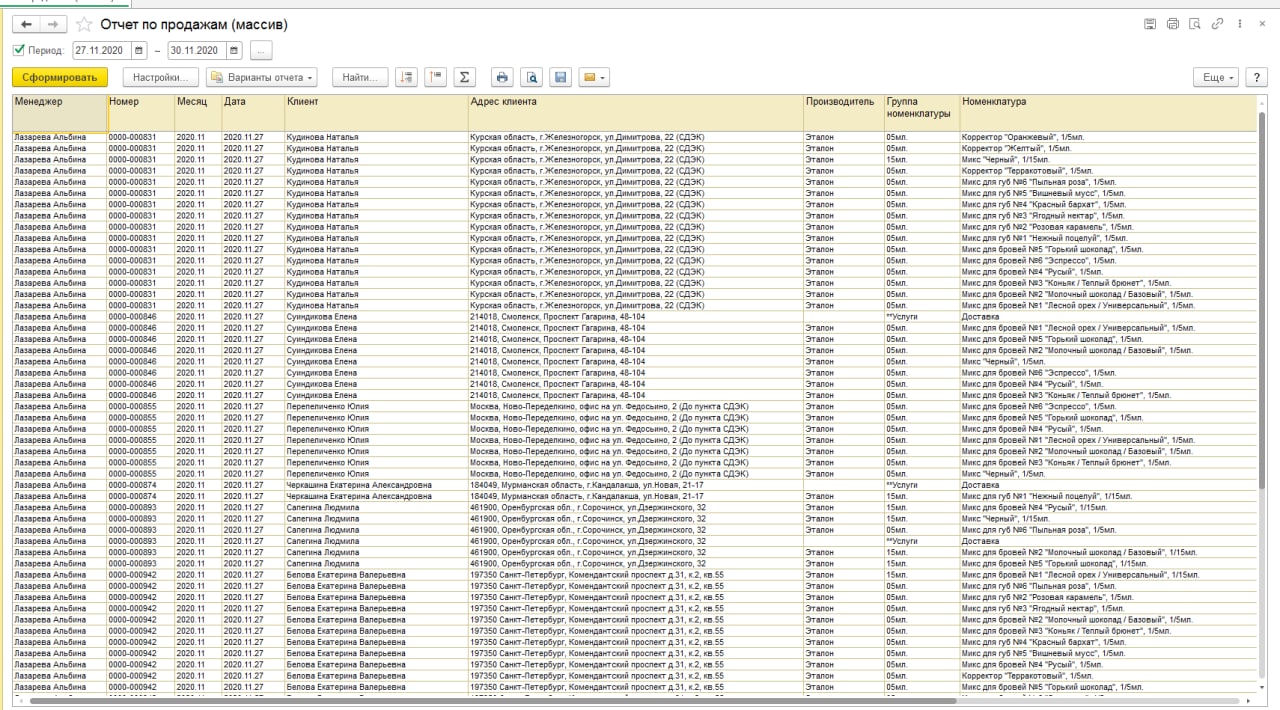Add report to favorites with star icon

(x=84, y=24)
